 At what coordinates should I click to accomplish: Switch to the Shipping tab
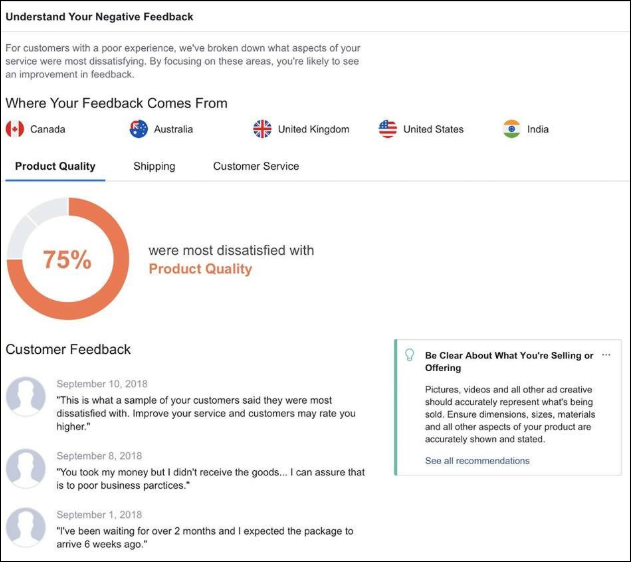coord(154,166)
